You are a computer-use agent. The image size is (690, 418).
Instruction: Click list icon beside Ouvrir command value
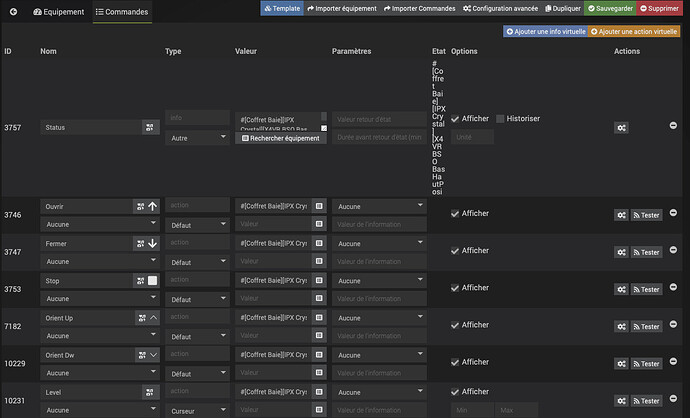(319, 206)
